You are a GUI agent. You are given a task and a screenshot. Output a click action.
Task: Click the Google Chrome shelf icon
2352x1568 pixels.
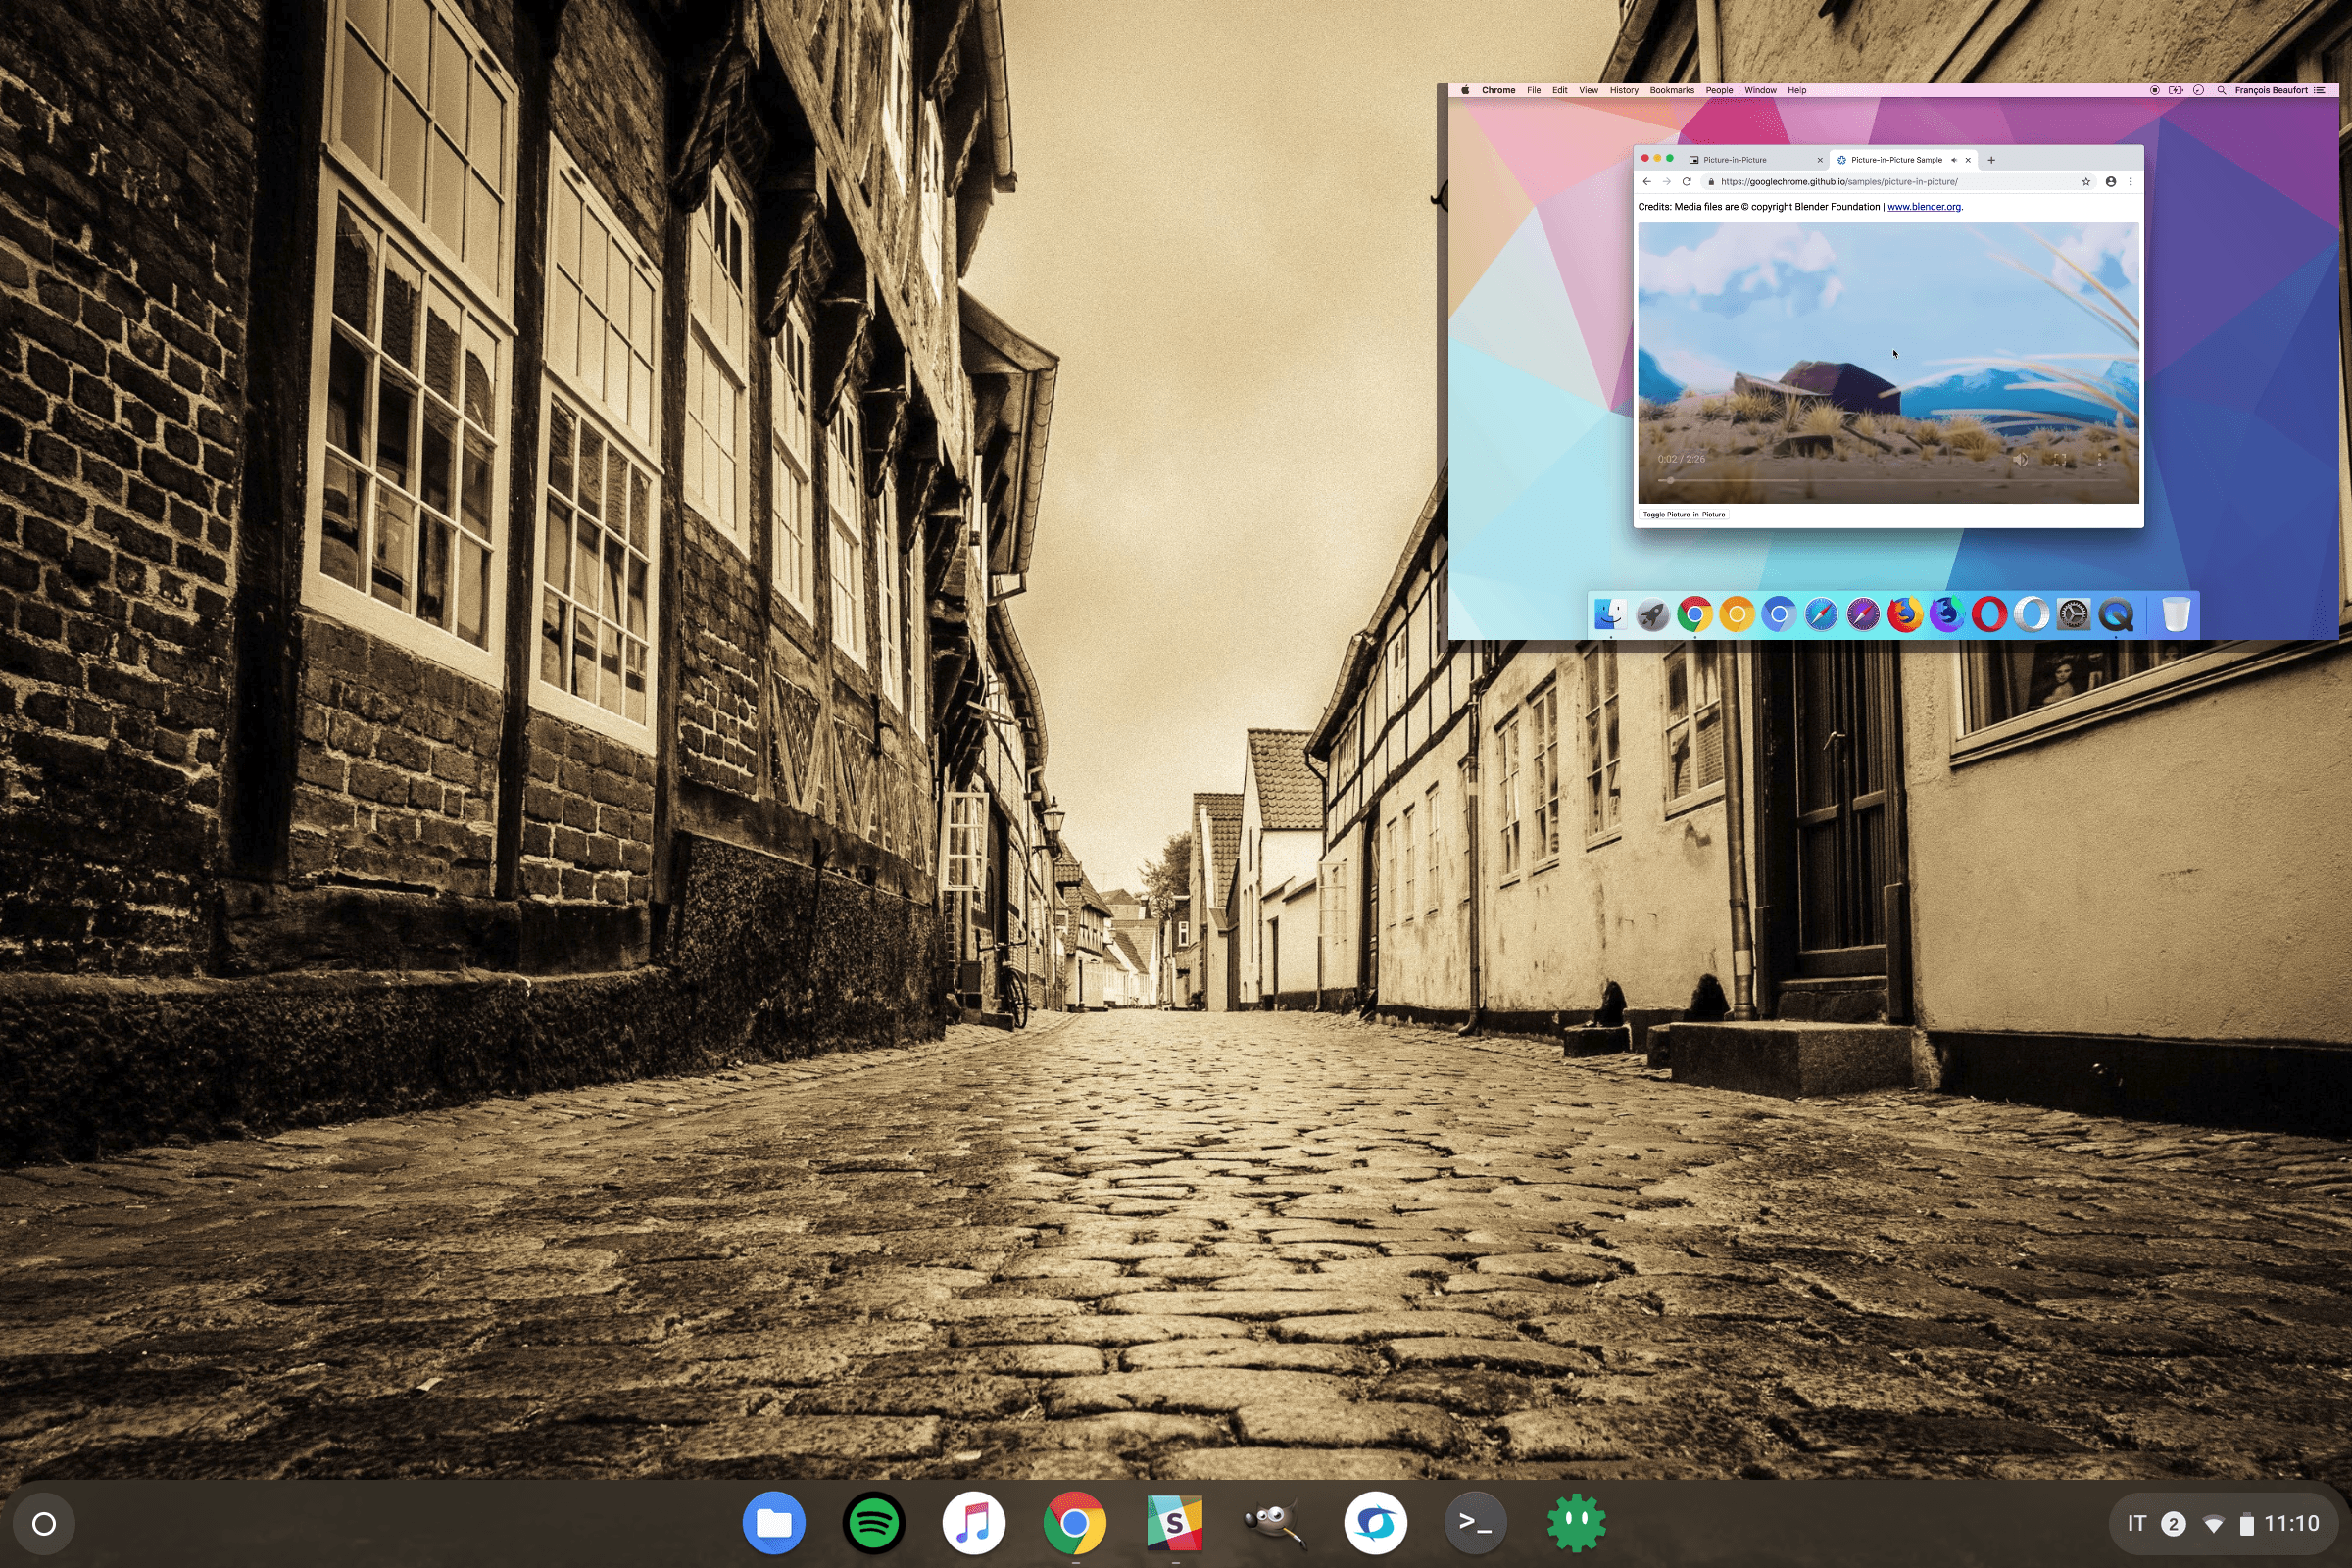coord(1074,1523)
